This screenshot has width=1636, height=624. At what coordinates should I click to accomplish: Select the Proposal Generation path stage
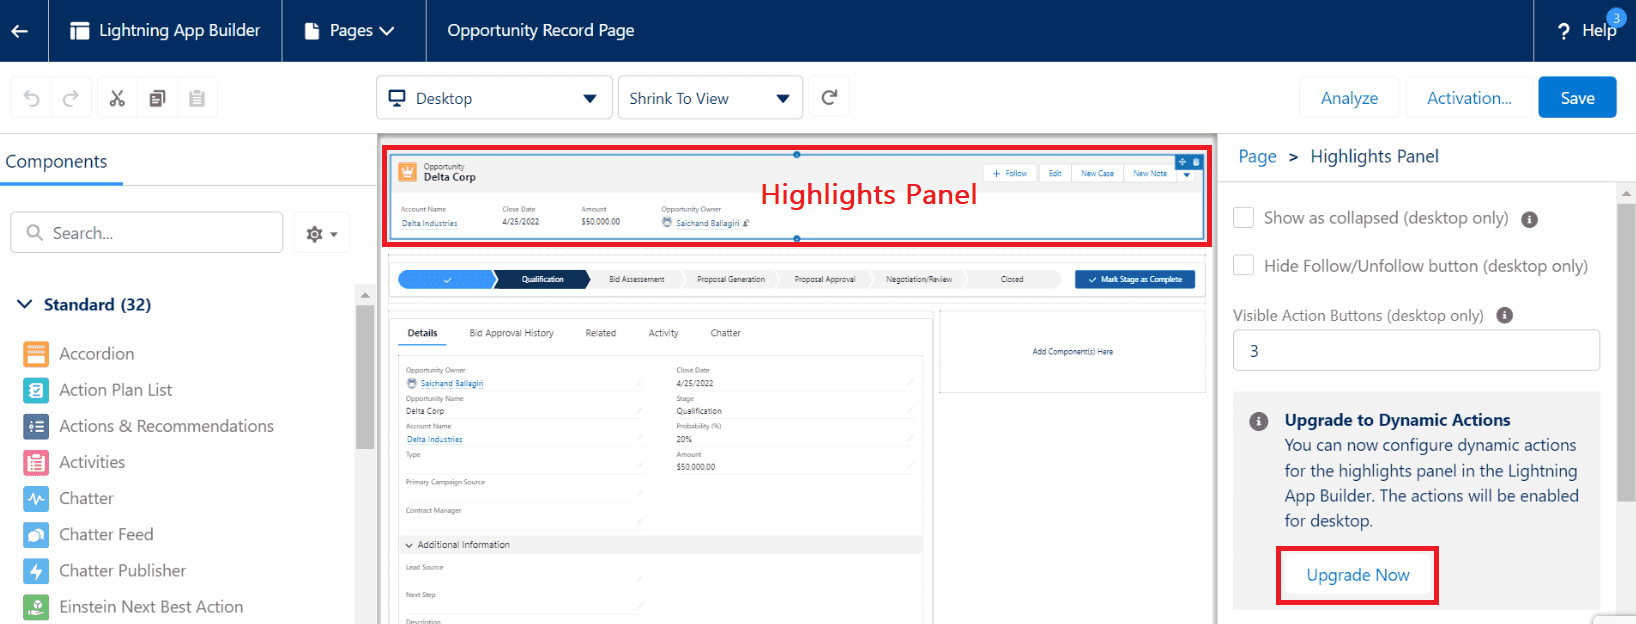coord(731,279)
